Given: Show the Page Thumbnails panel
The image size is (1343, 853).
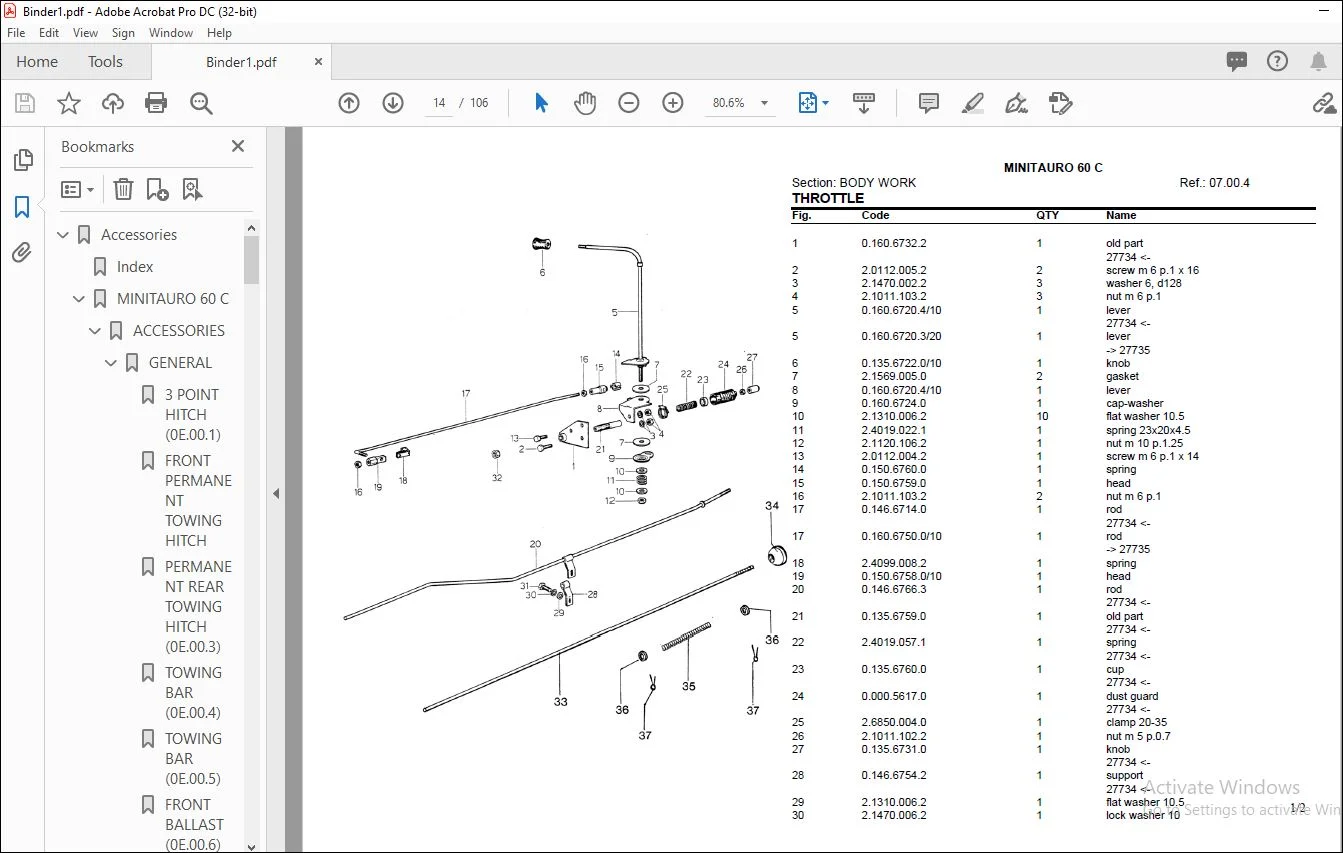Looking at the screenshot, I should [22, 160].
